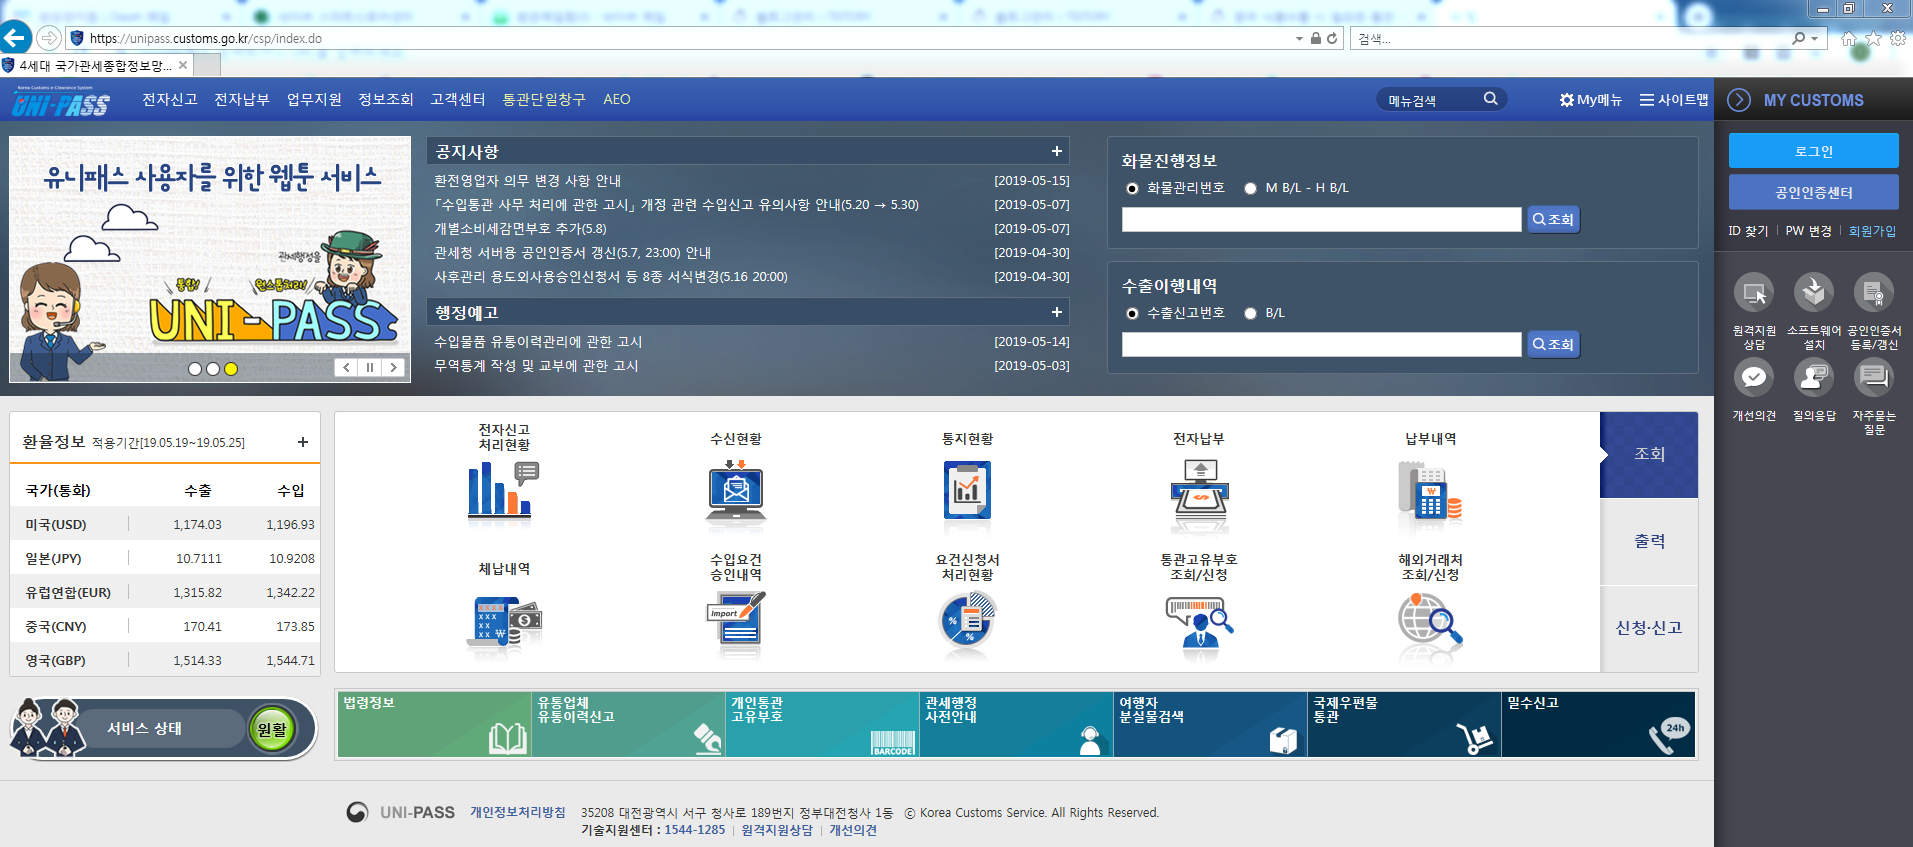Go back with browser back arrow
Image resolution: width=1913 pixels, height=847 pixels.
coord(15,38)
